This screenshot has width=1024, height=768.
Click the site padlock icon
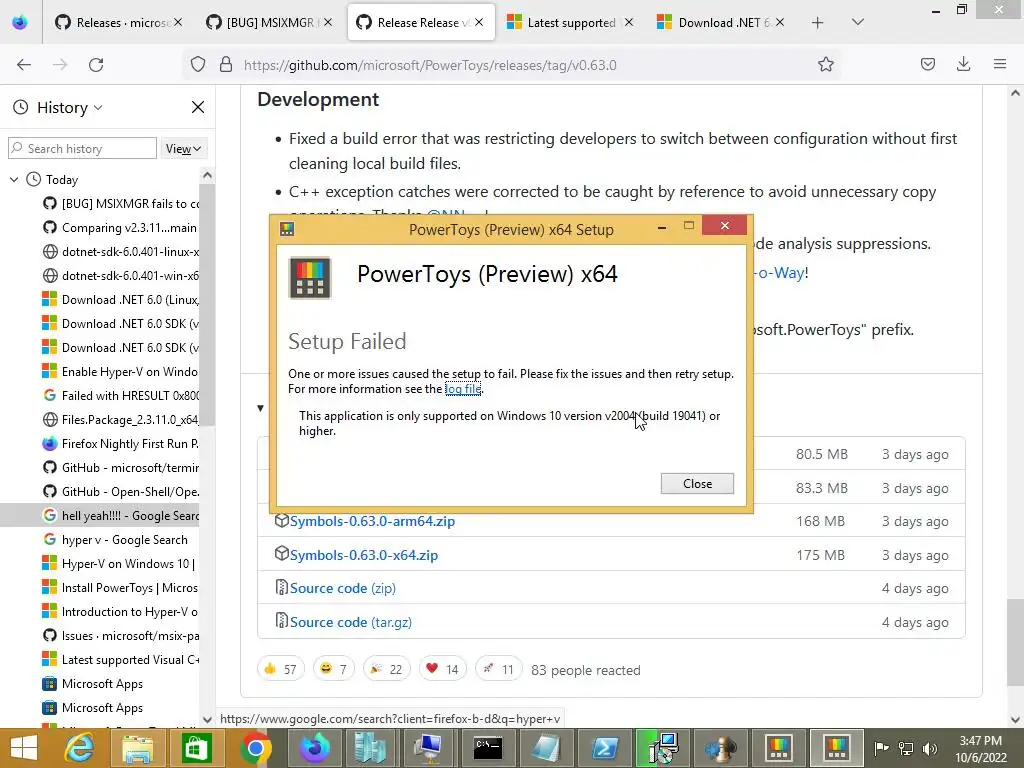(226, 65)
